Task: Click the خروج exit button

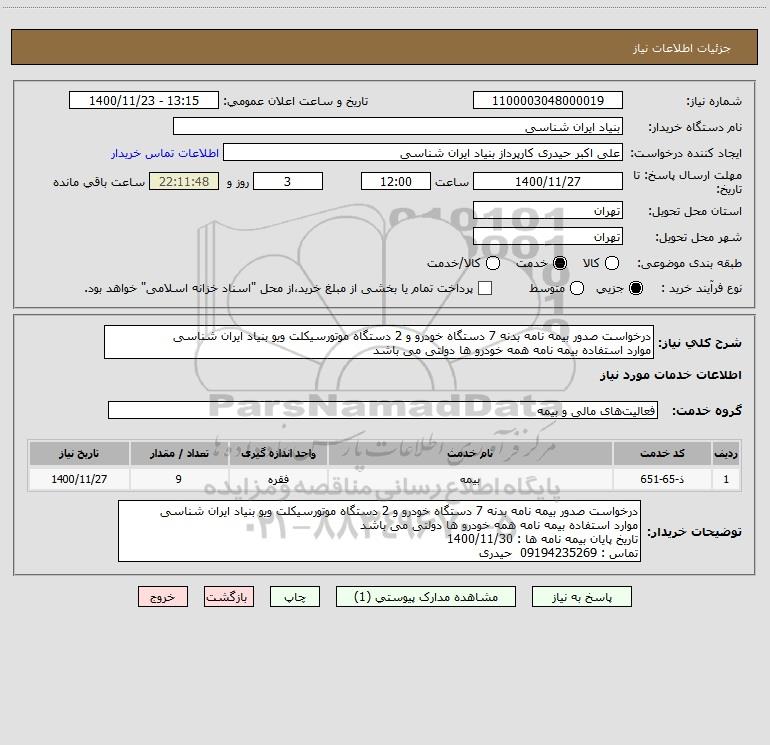Action: click(x=163, y=597)
